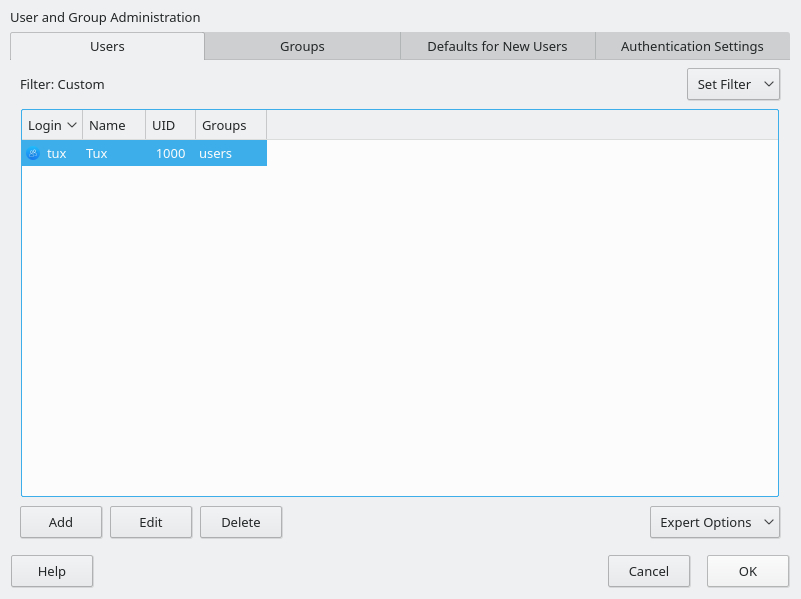Cancel the user administration dialog
The height and width of the screenshot is (599, 801).
649,571
